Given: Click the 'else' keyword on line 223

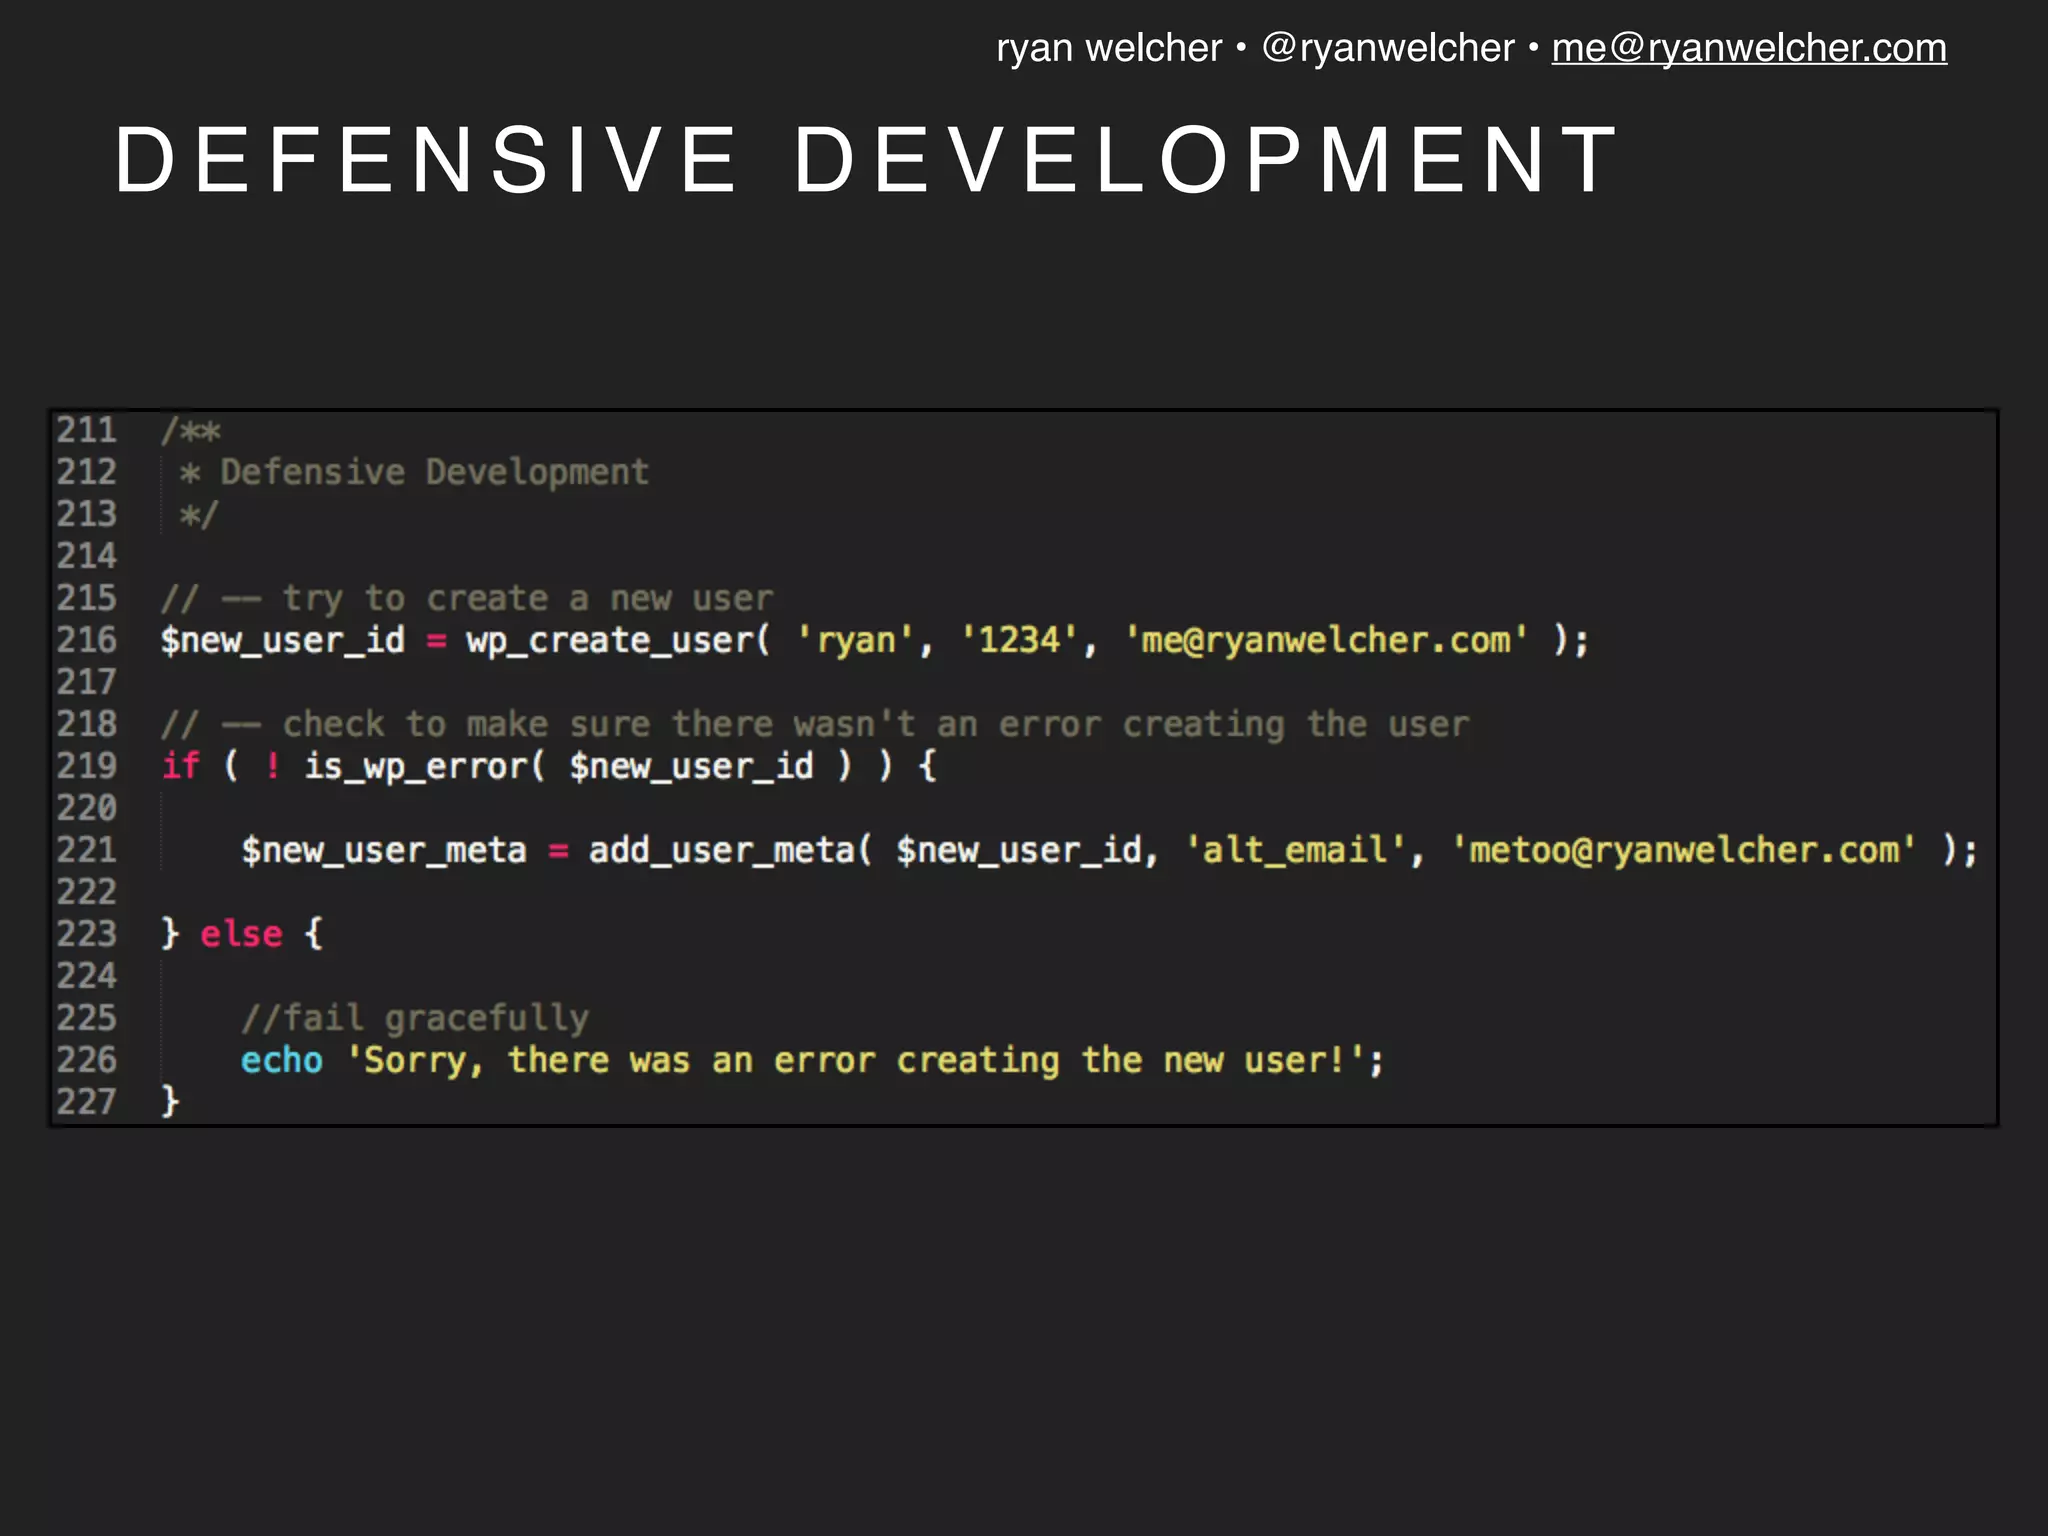Looking at the screenshot, I should coord(242,934).
